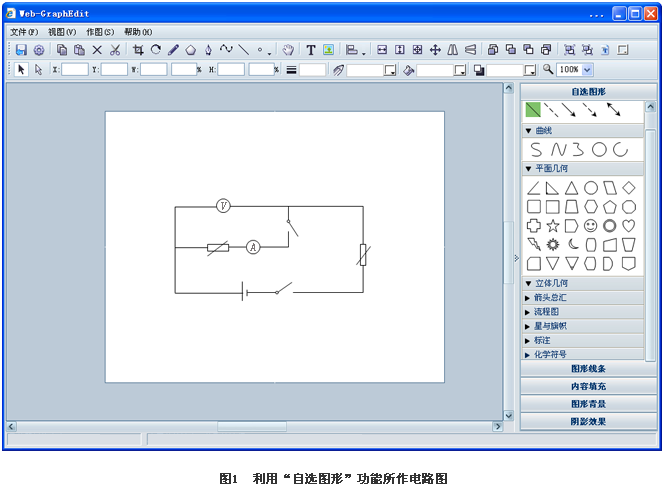
Task: Open the fill color picker dropdown
Action: [460, 70]
